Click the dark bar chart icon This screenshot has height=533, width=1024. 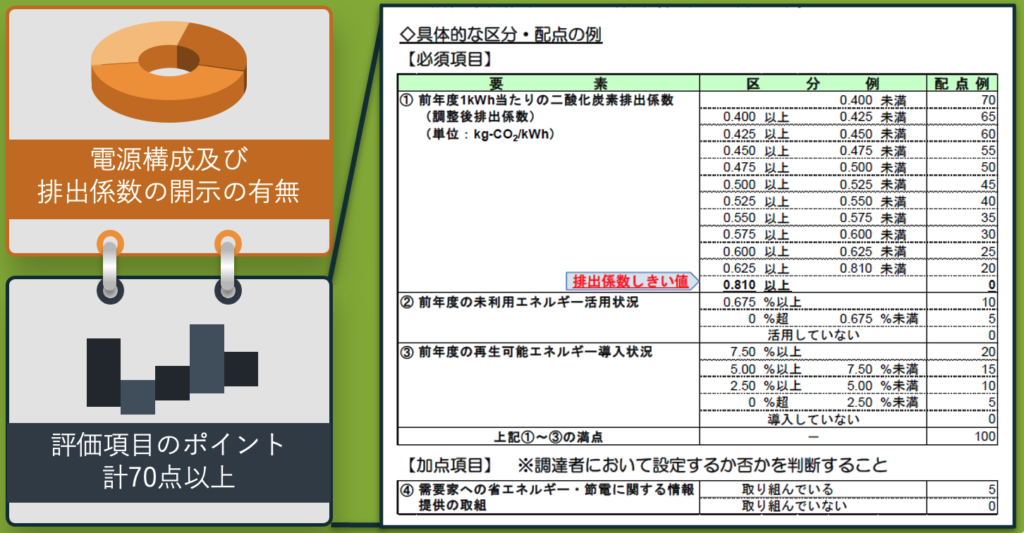[172, 367]
